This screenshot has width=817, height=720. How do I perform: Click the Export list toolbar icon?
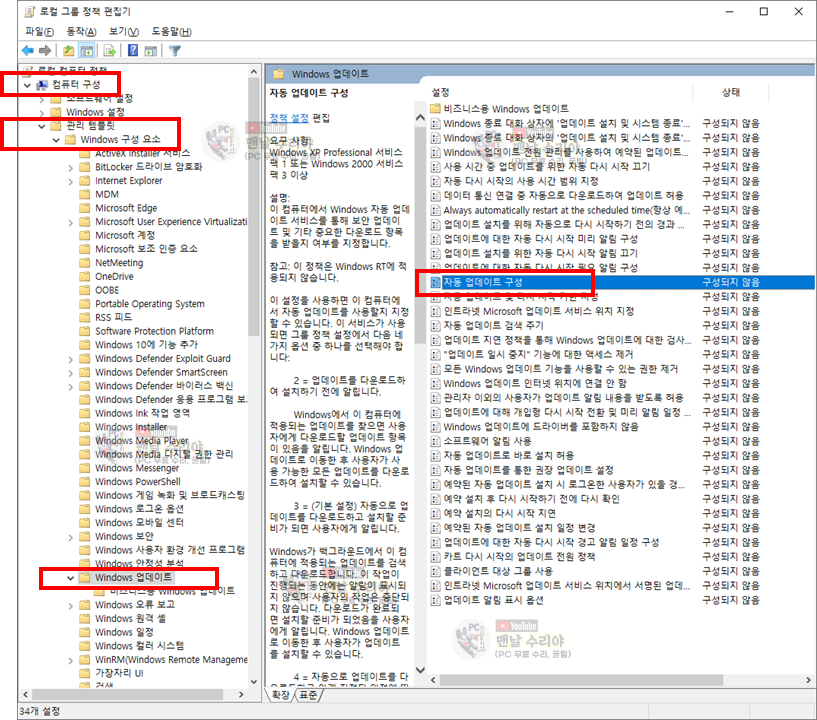click(x=109, y=51)
